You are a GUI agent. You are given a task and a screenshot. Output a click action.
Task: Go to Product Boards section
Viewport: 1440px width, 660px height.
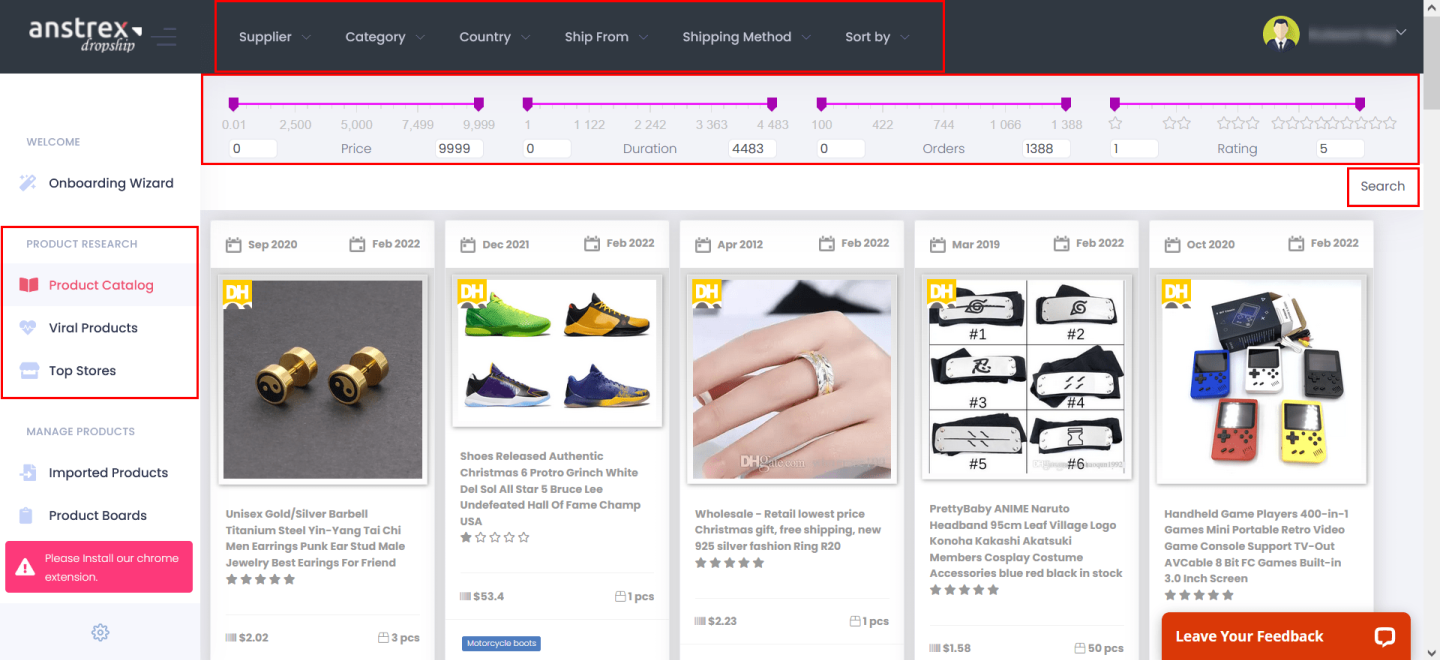tap(97, 516)
